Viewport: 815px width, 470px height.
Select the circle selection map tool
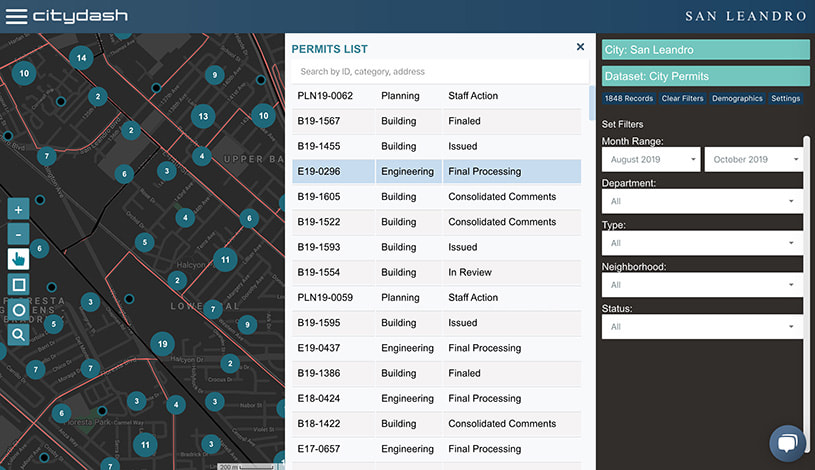[18, 310]
